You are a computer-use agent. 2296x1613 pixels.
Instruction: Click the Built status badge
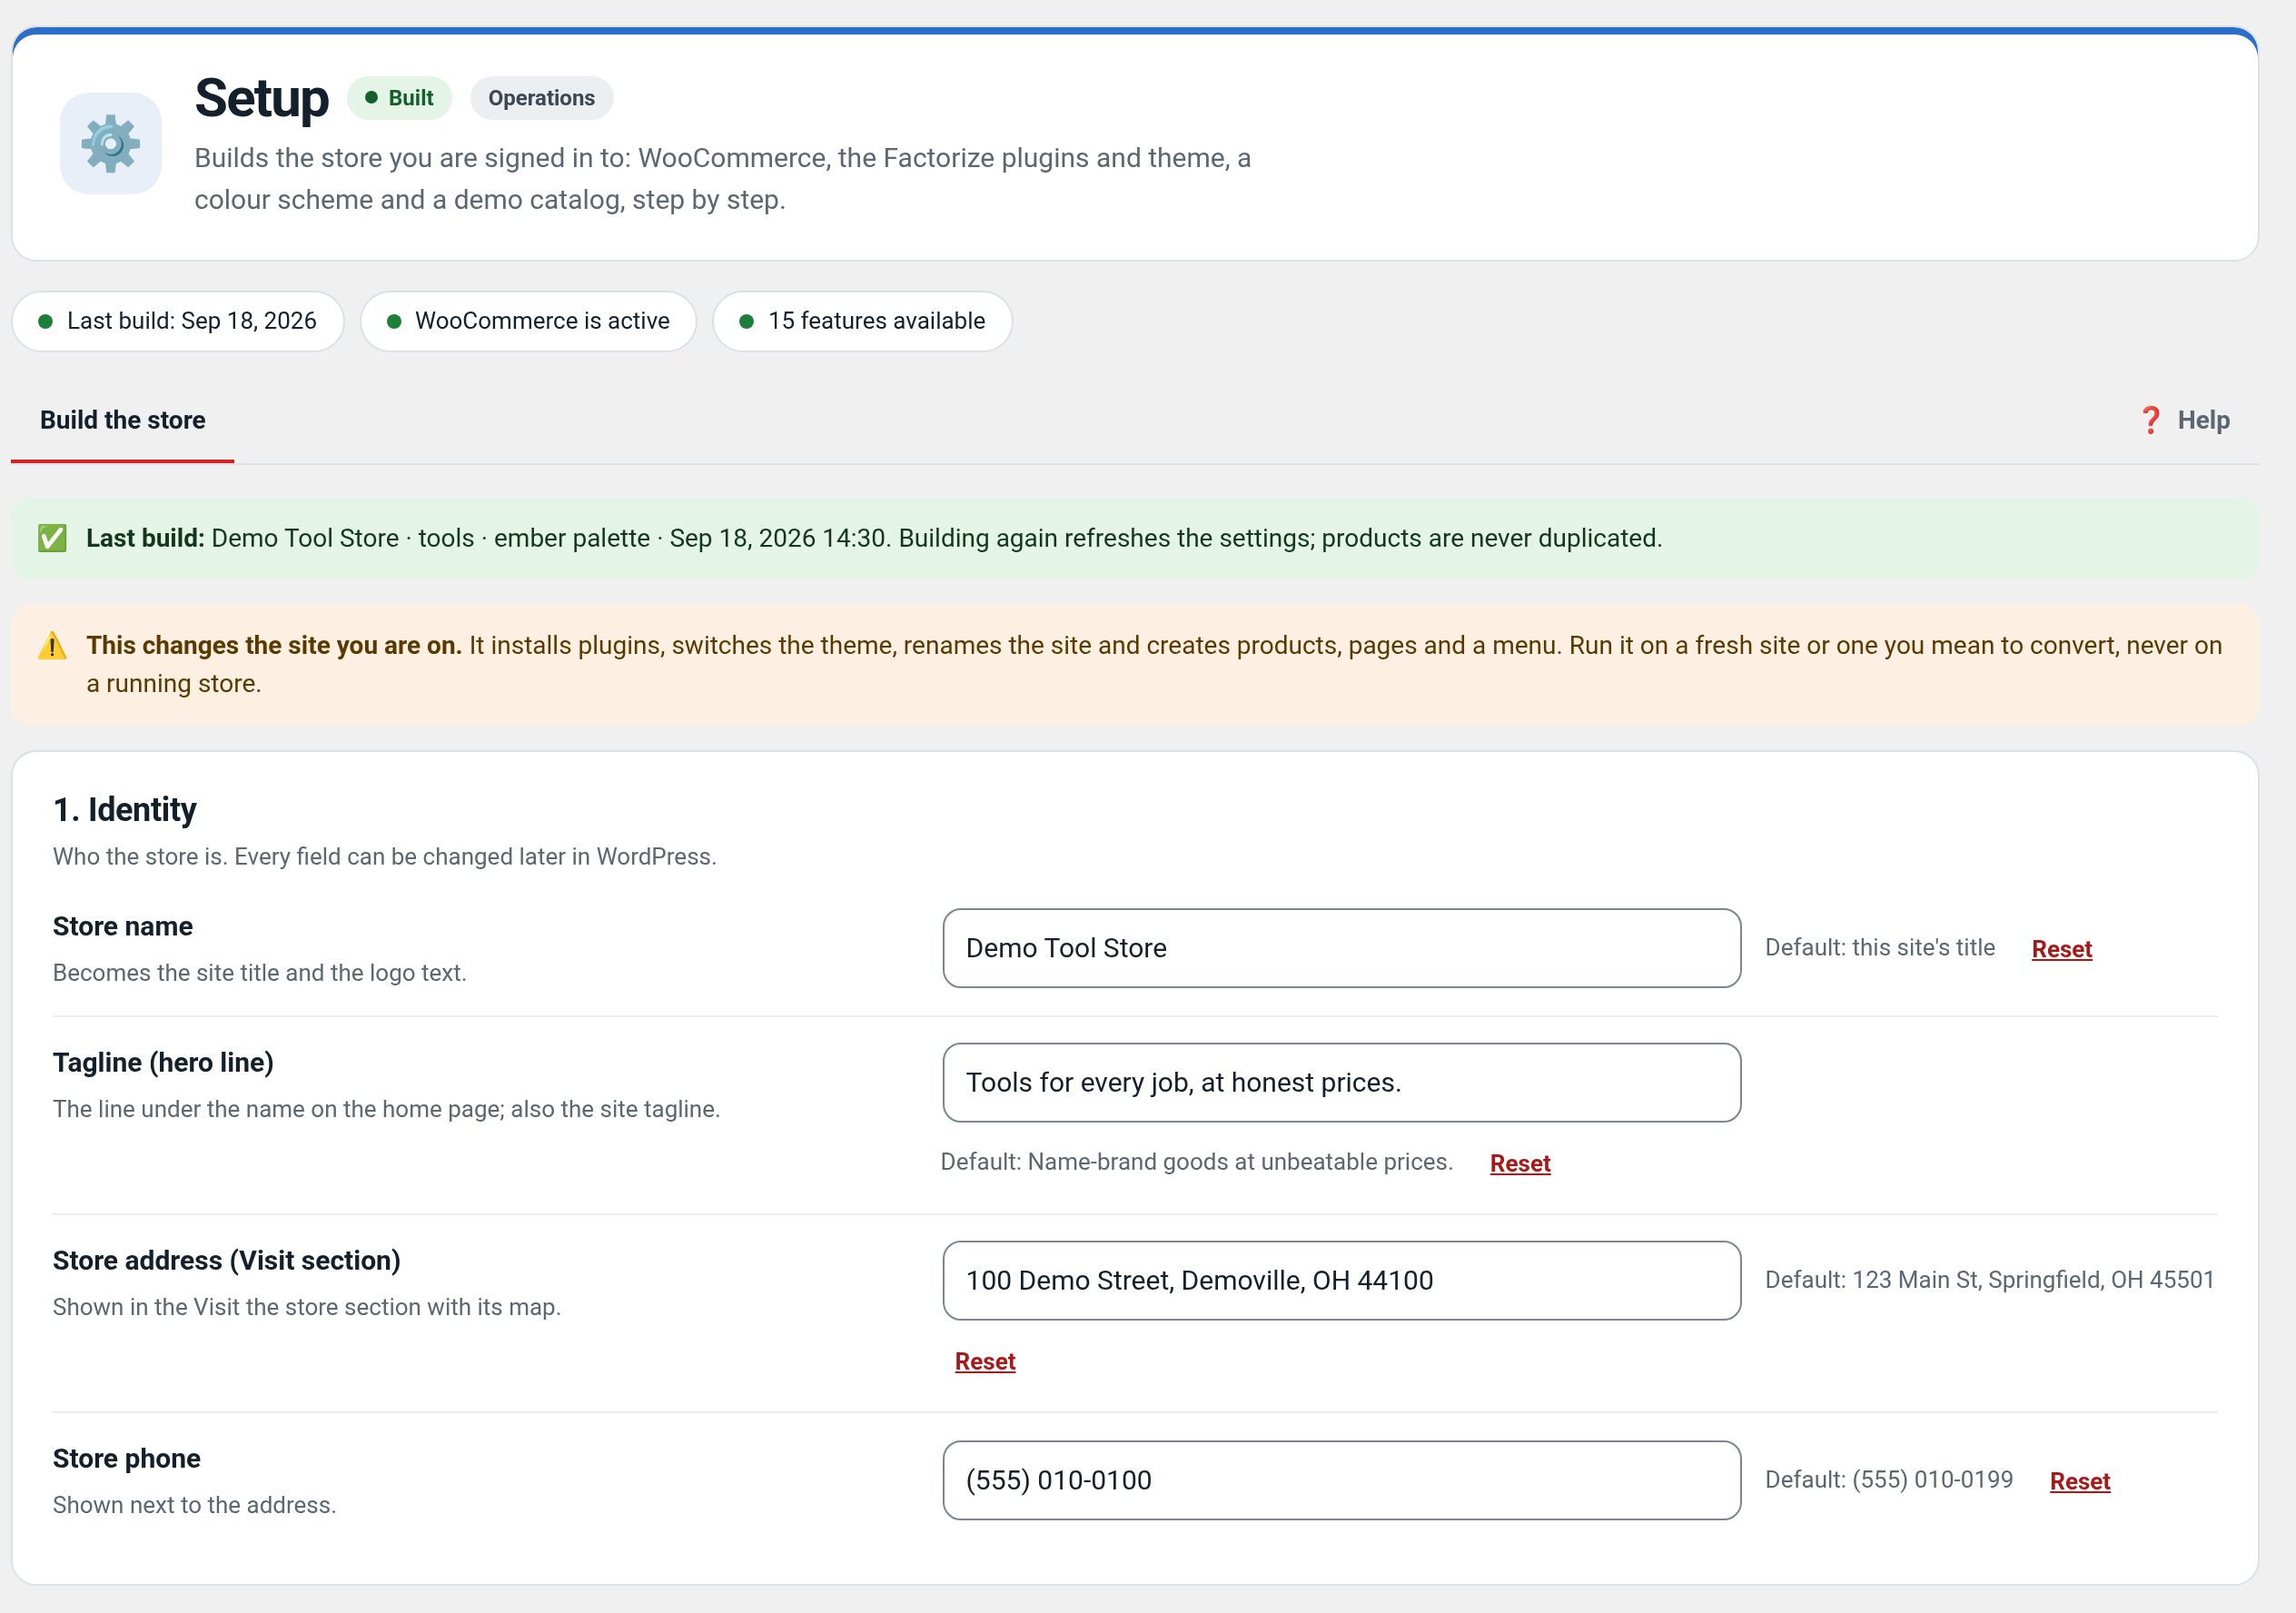click(x=399, y=98)
